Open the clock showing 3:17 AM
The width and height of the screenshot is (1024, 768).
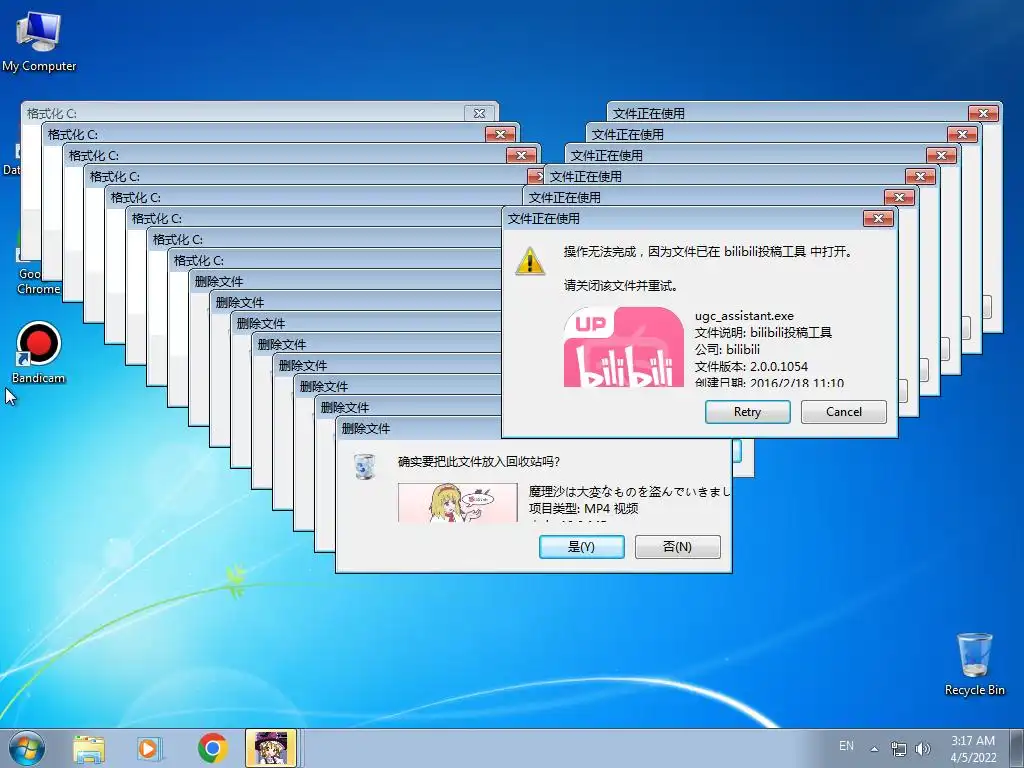[973, 749]
